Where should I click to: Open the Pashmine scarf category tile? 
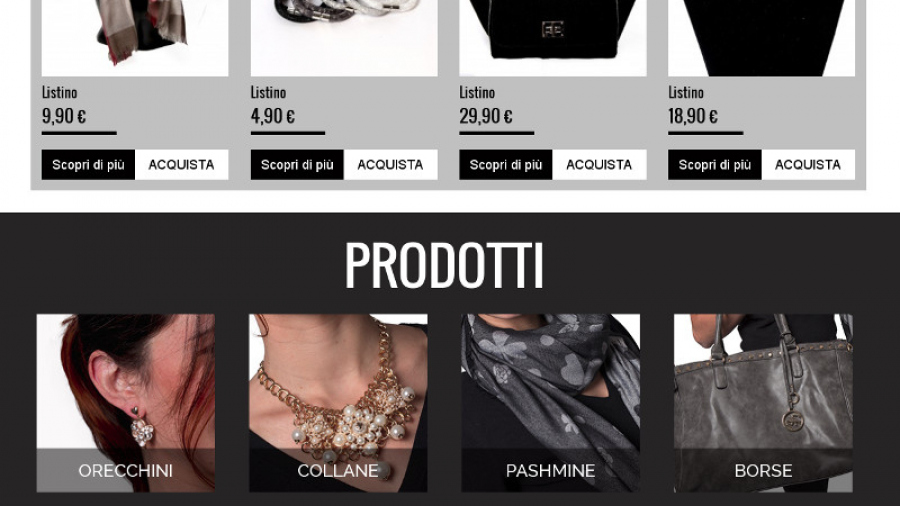point(550,403)
